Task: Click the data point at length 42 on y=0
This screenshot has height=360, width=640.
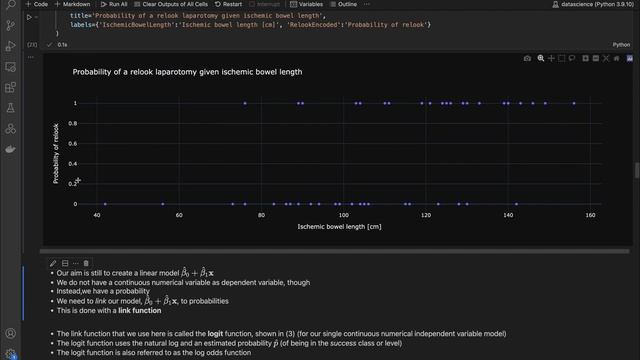Action: click(x=105, y=204)
